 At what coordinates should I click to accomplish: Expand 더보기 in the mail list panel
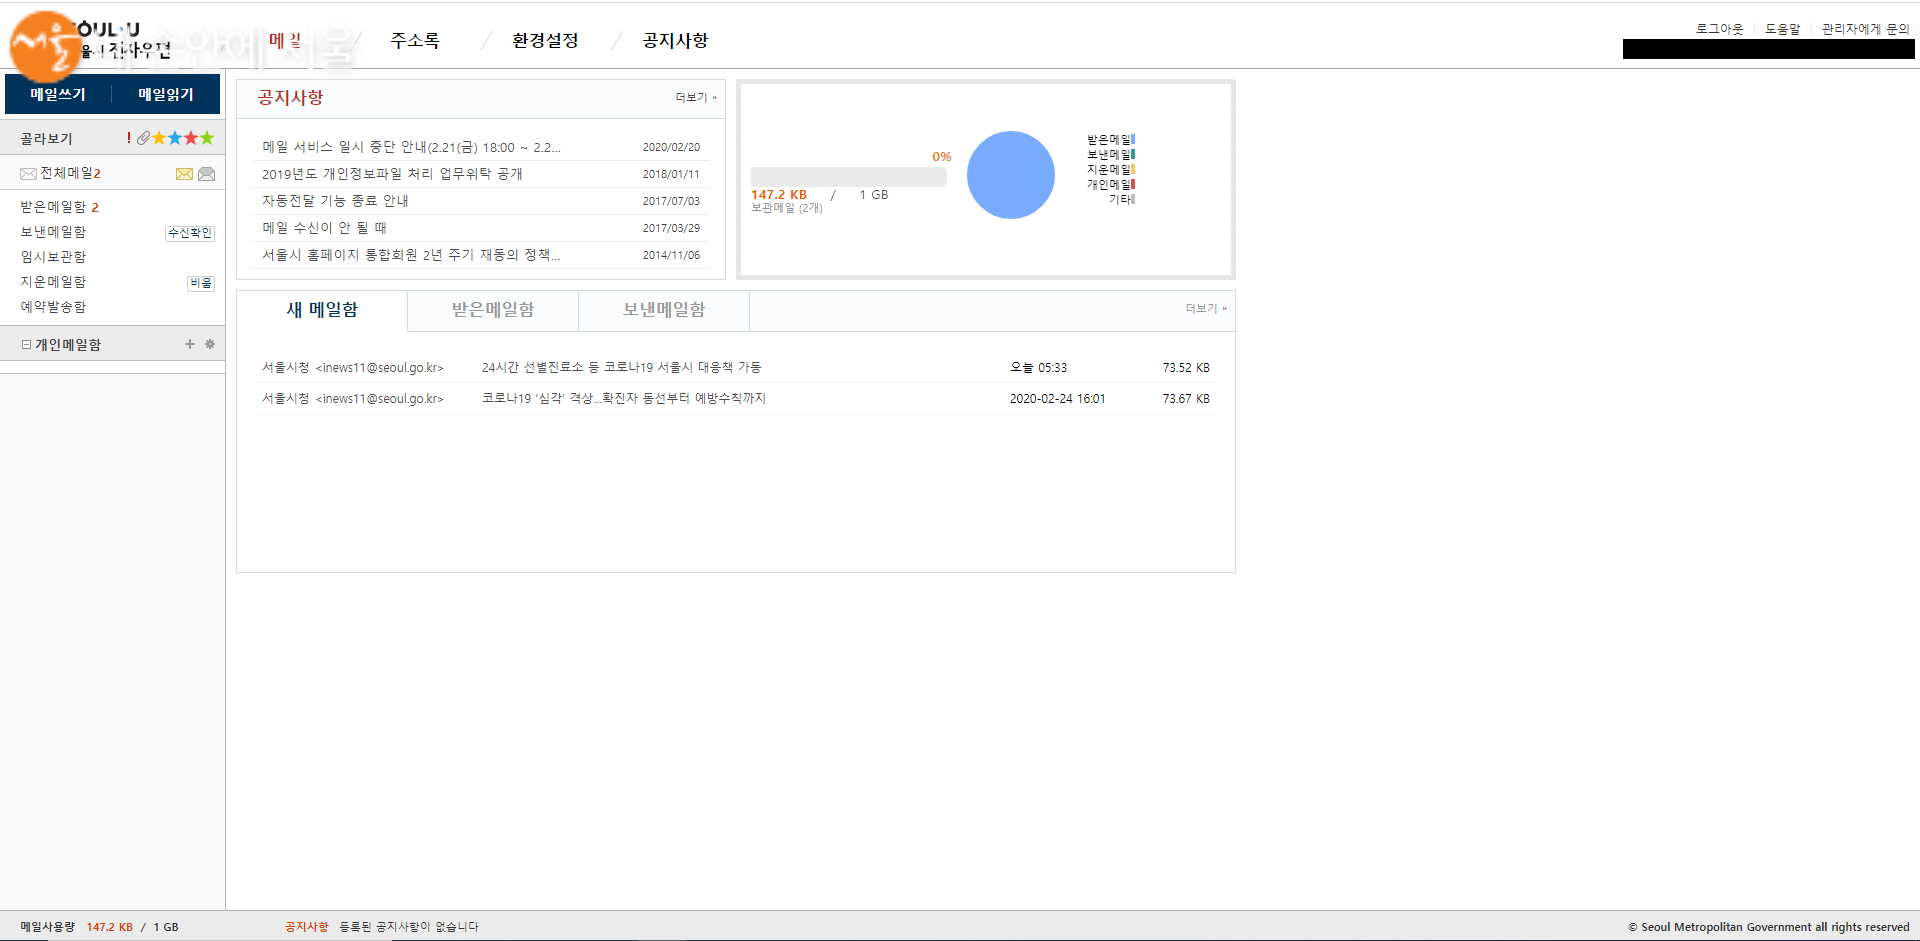coord(1205,309)
